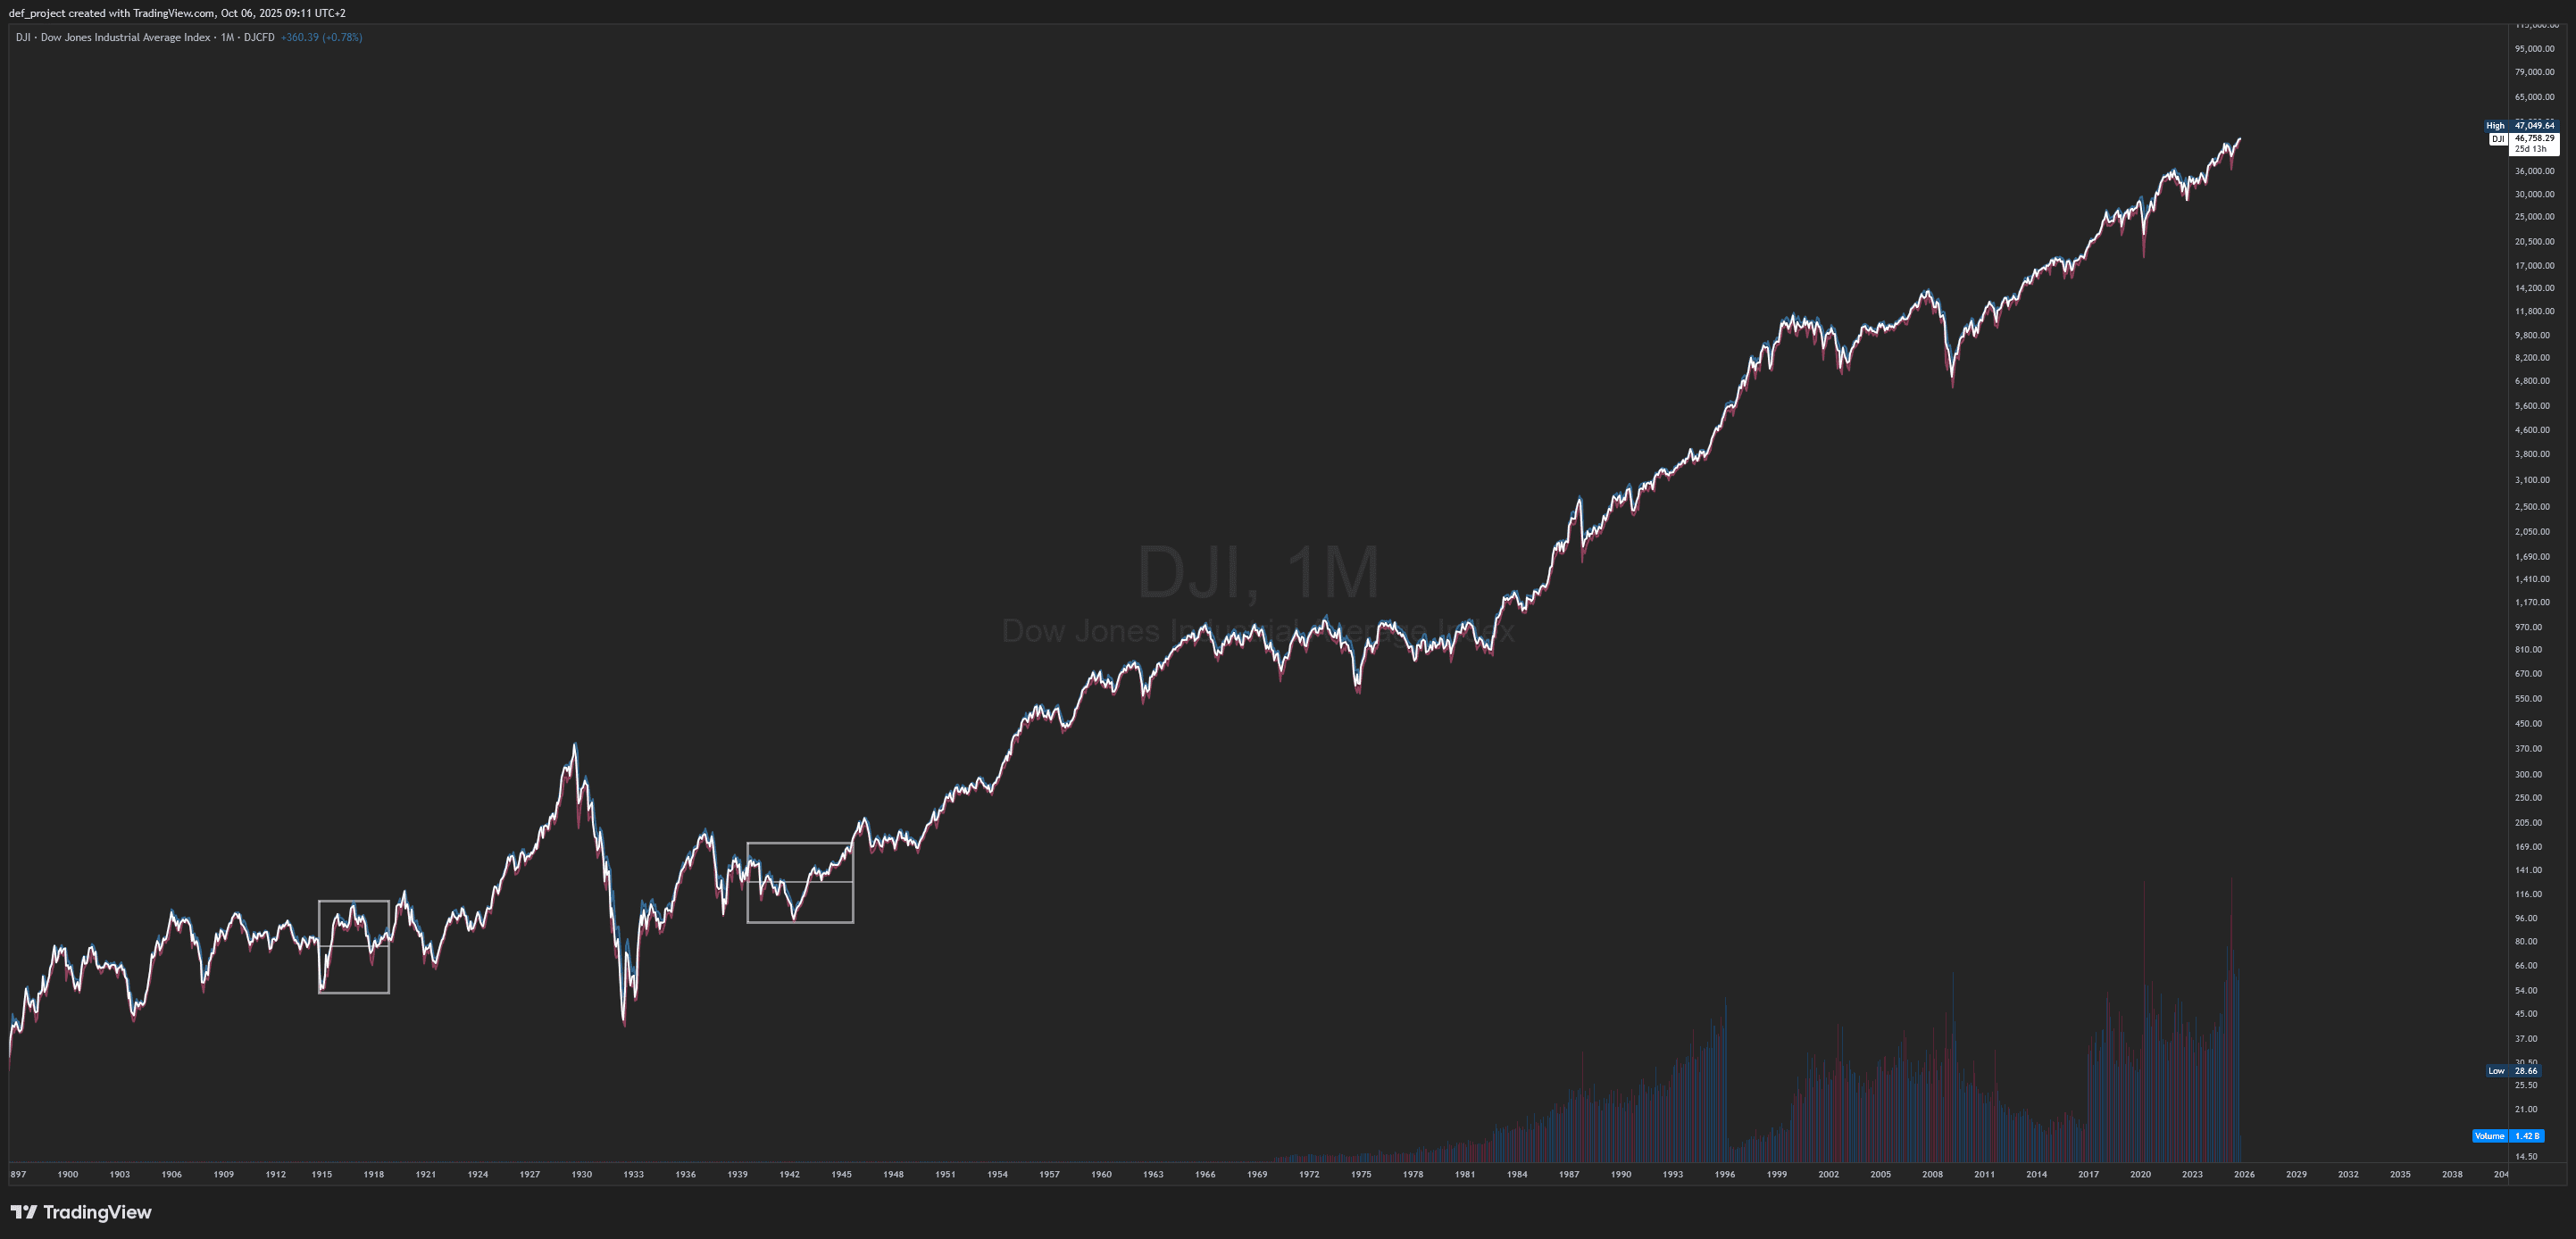Click the TradingView logo icon
This screenshot has width=2576, height=1239.
click(23, 1212)
